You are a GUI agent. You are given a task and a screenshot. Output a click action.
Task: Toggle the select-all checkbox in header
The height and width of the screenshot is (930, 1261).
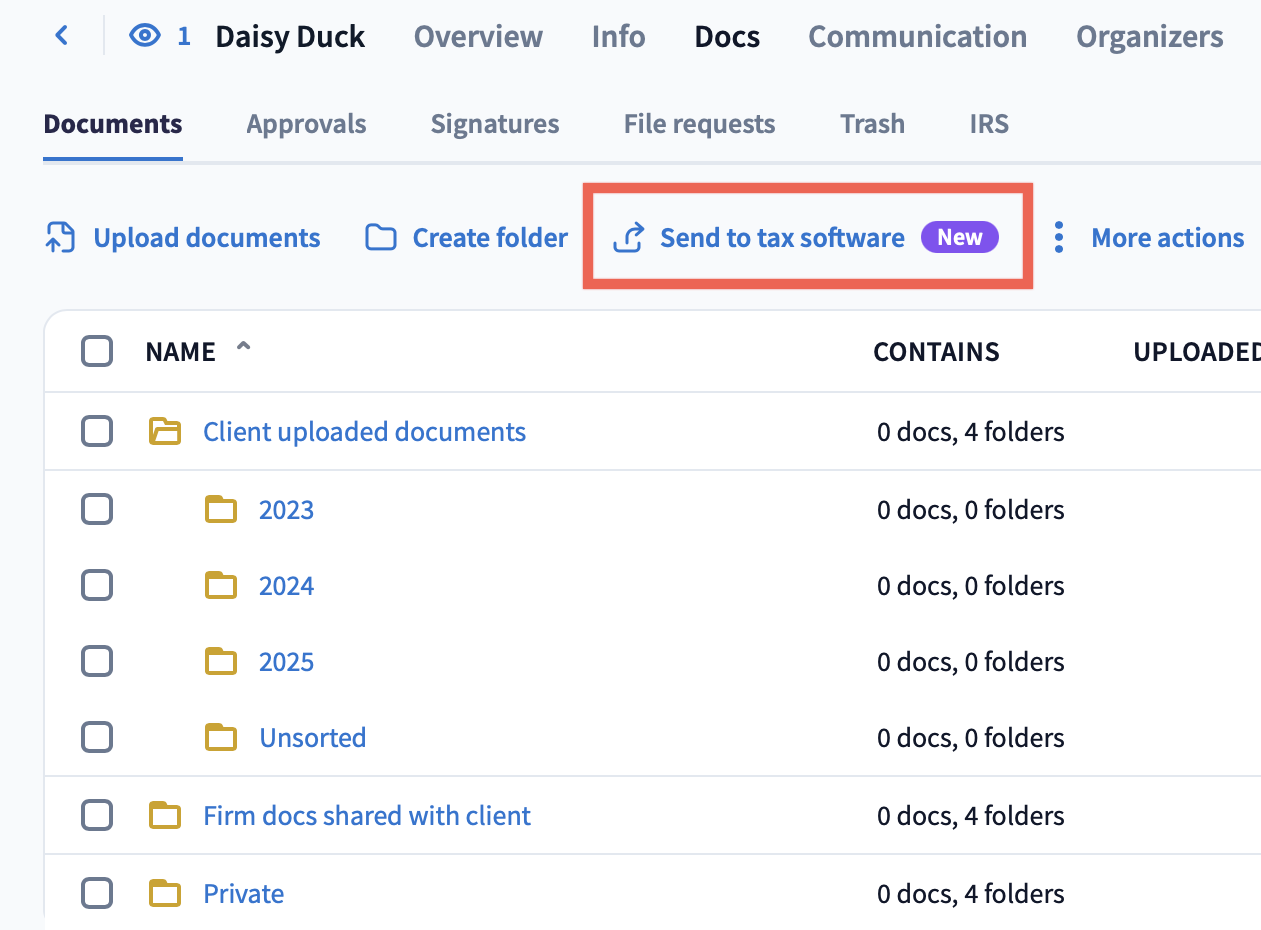point(97,352)
